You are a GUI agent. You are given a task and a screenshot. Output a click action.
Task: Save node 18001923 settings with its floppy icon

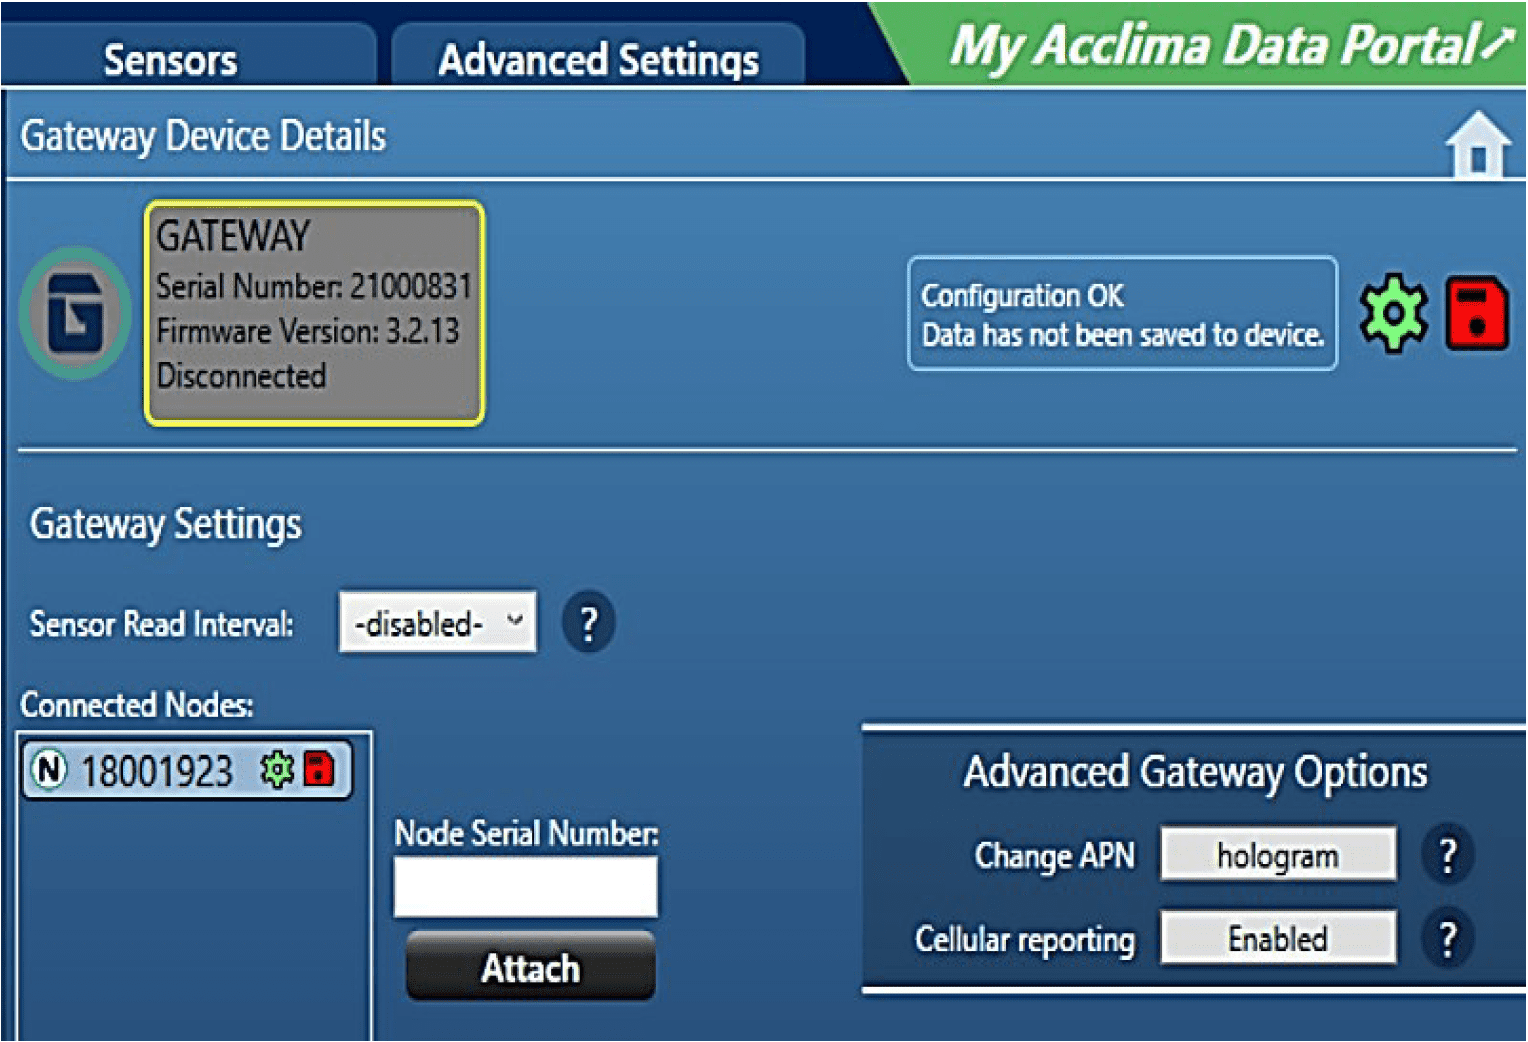coord(316,769)
